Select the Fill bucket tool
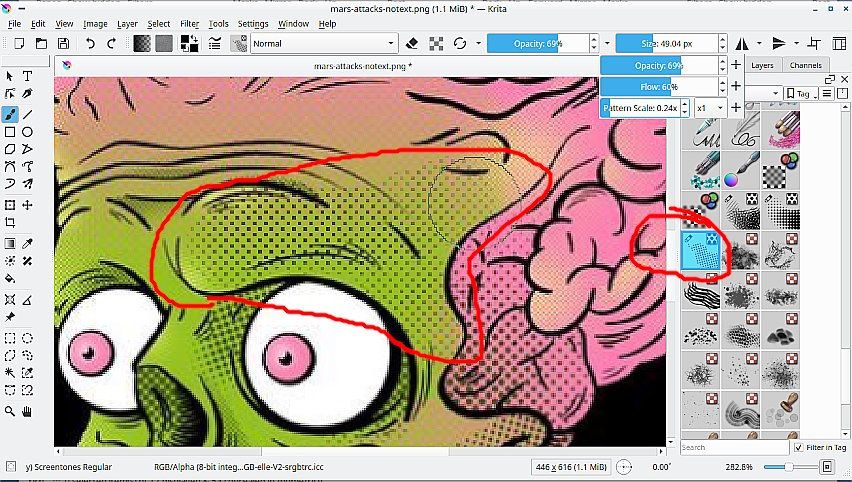Image resolution: width=852 pixels, height=482 pixels. point(10,279)
